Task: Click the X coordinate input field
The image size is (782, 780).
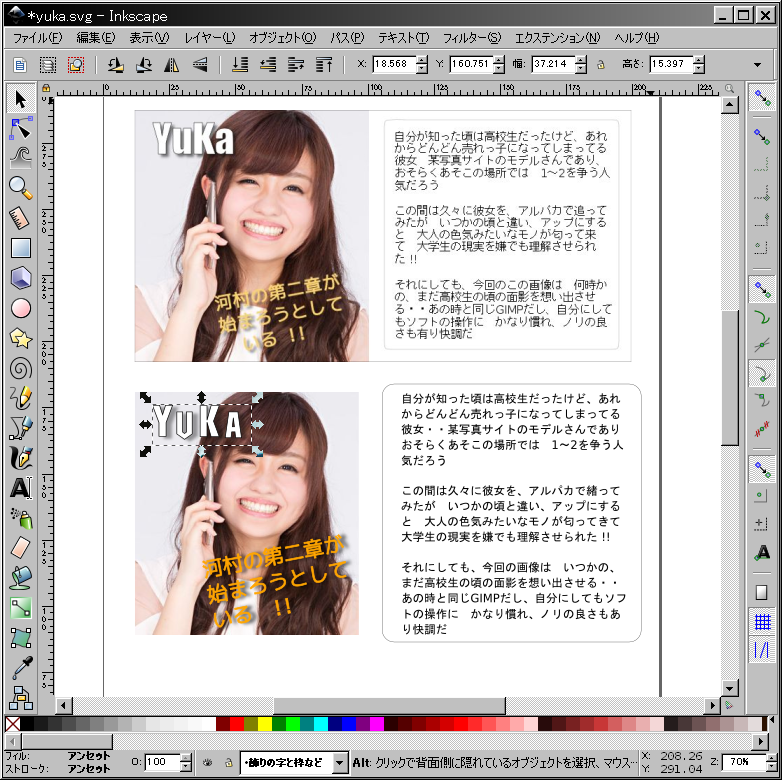Action: (394, 64)
